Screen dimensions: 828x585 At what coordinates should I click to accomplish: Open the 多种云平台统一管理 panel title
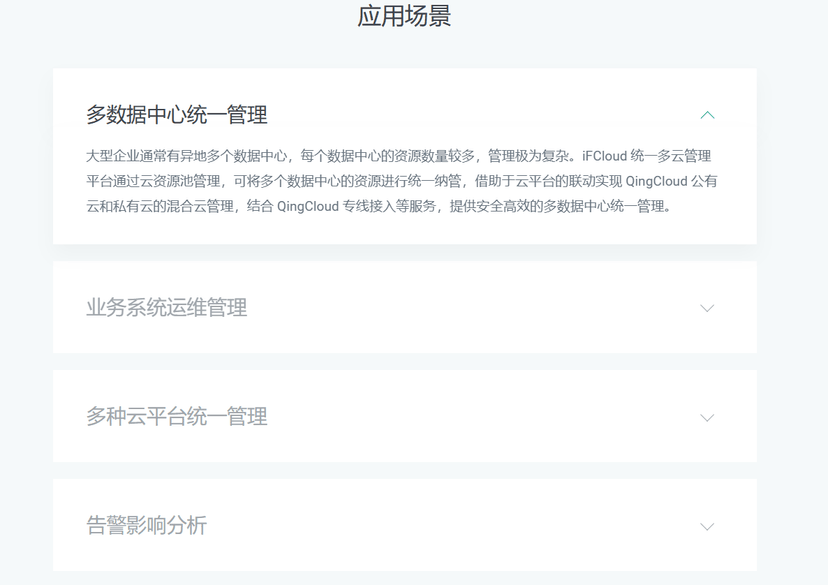click(177, 417)
